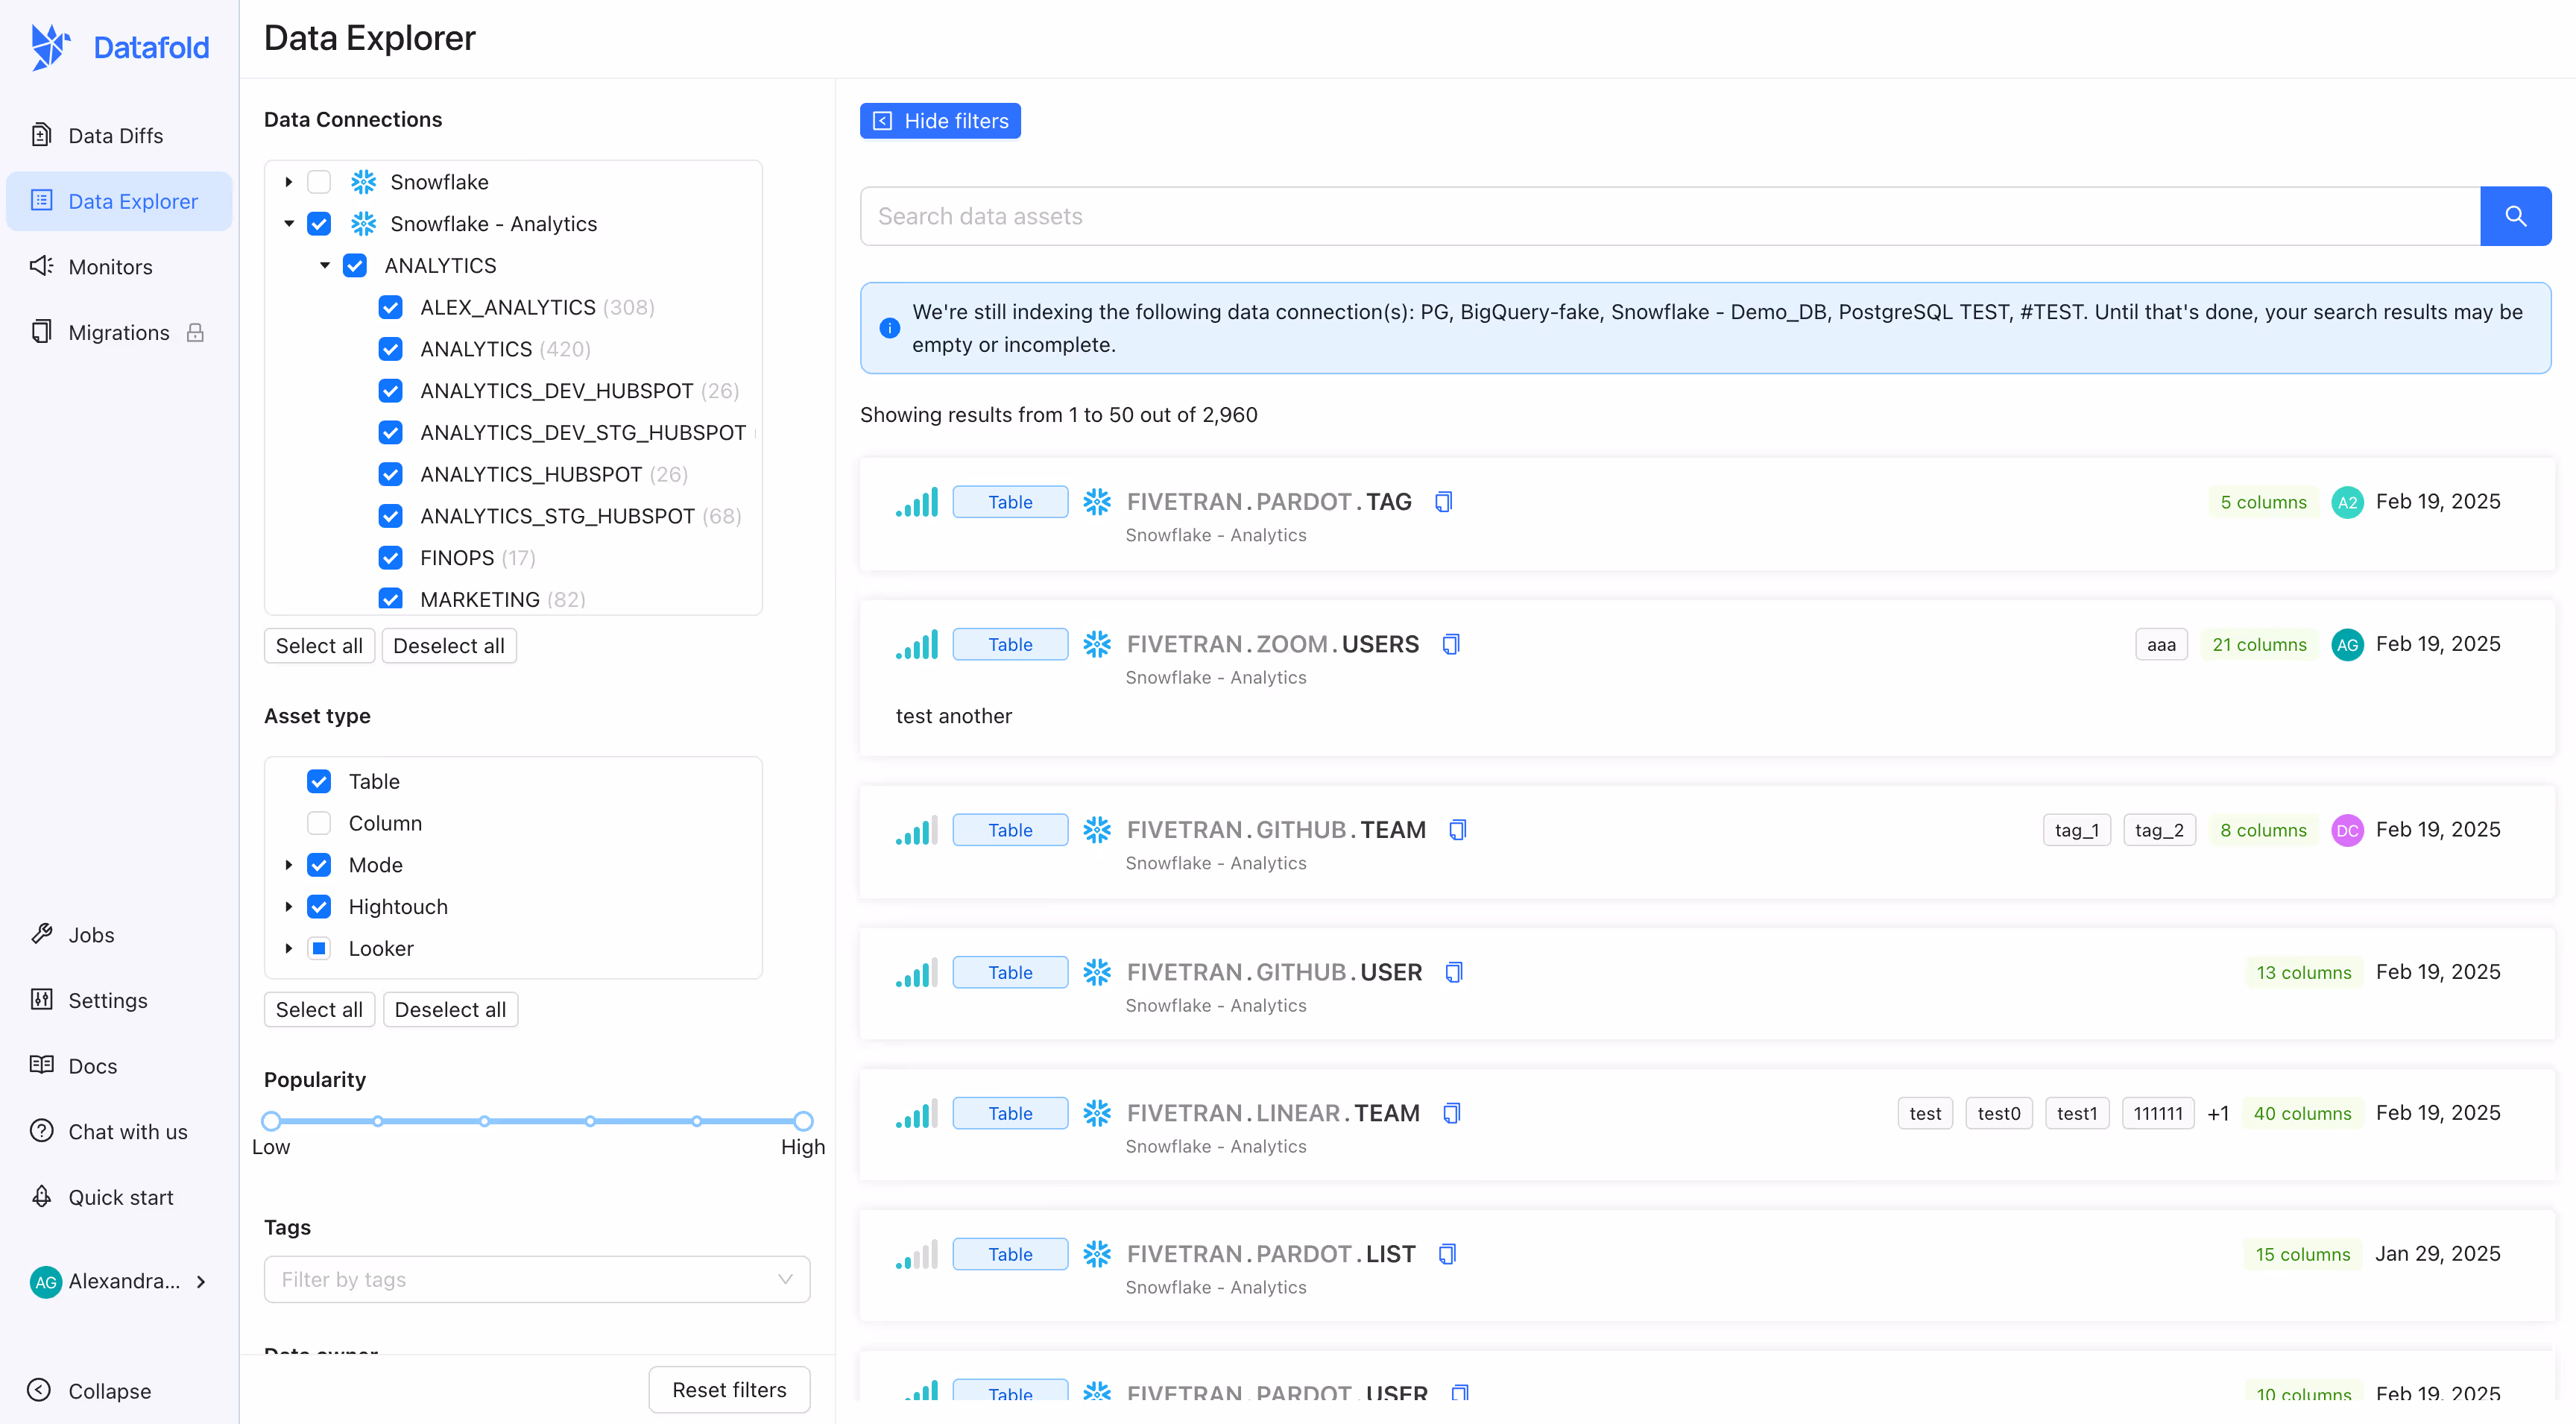Expand the Snowflake connection tree

tap(289, 182)
